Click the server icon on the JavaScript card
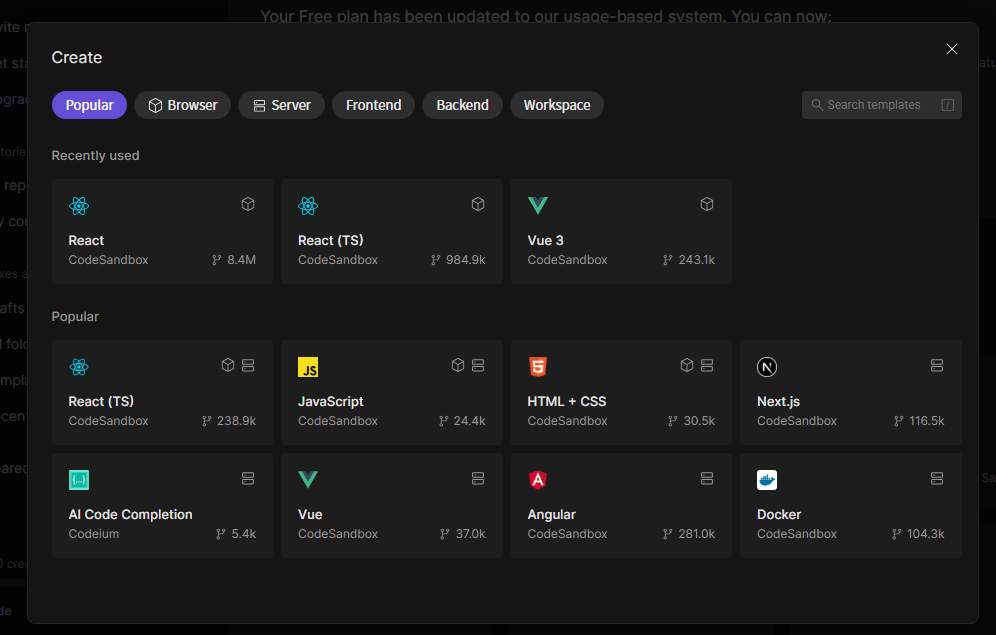996x635 pixels. point(478,365)
